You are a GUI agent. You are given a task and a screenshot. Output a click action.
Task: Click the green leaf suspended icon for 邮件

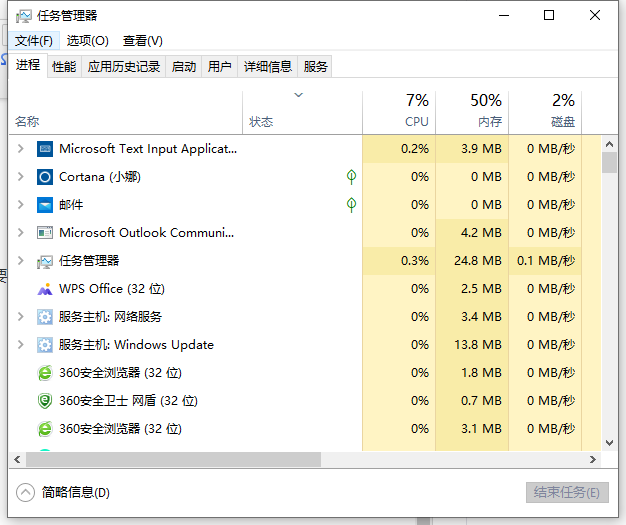point(351,205)
